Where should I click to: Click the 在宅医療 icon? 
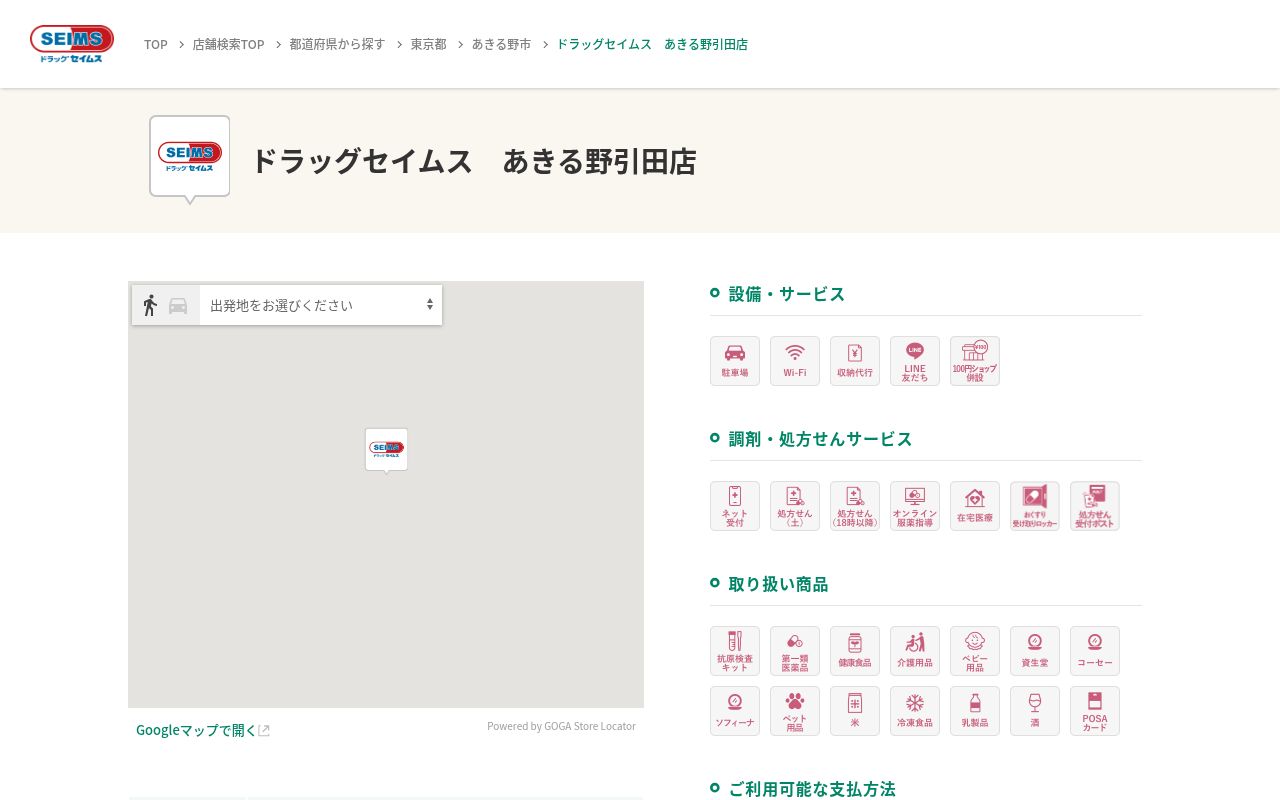tap(975, 506)
